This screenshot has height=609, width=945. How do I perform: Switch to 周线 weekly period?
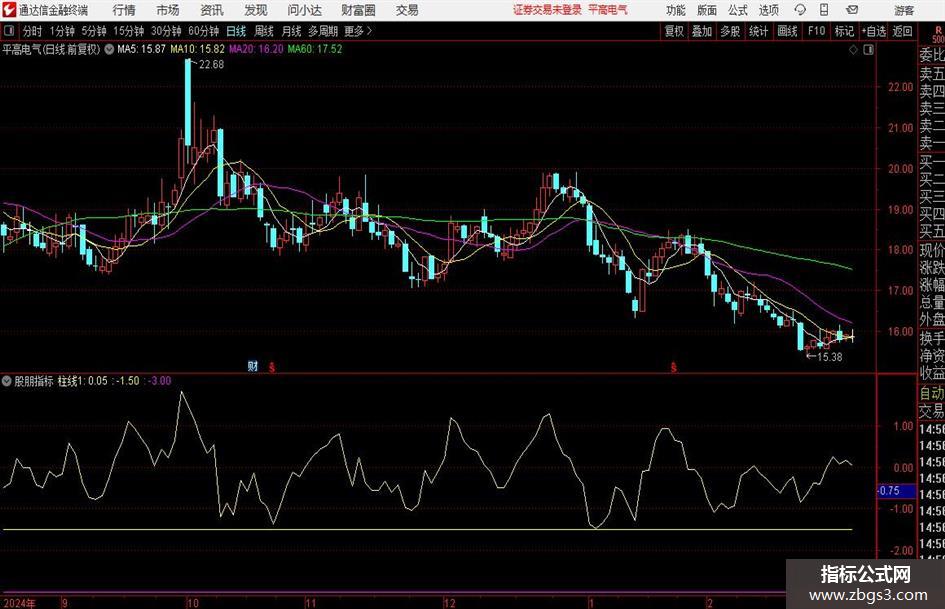[x=264, y=31]
